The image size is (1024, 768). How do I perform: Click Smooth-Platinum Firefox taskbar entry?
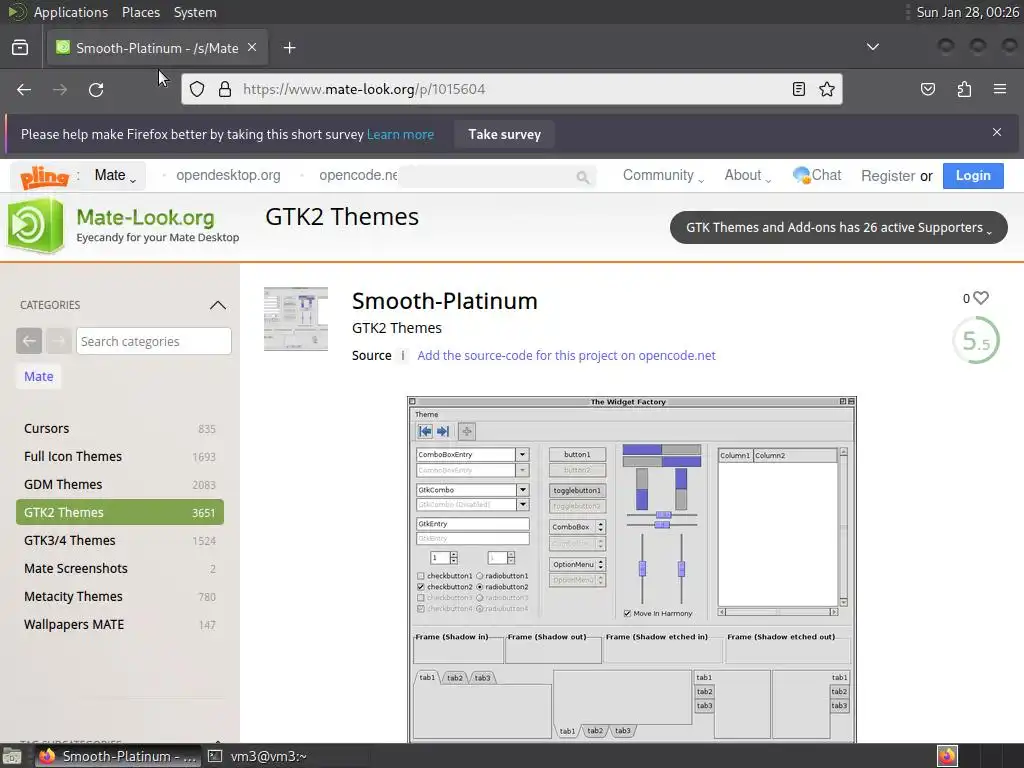click(118, 756)
